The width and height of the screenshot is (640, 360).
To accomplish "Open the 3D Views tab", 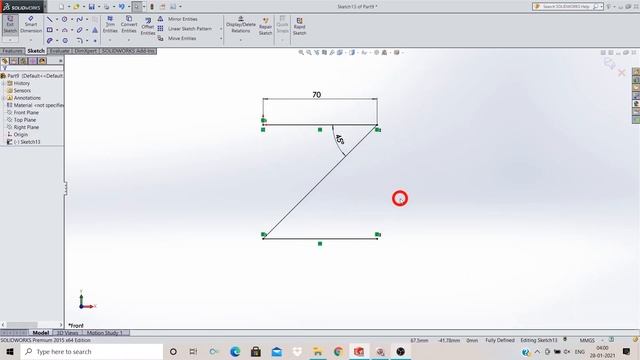I will click(x=67, y=333).
